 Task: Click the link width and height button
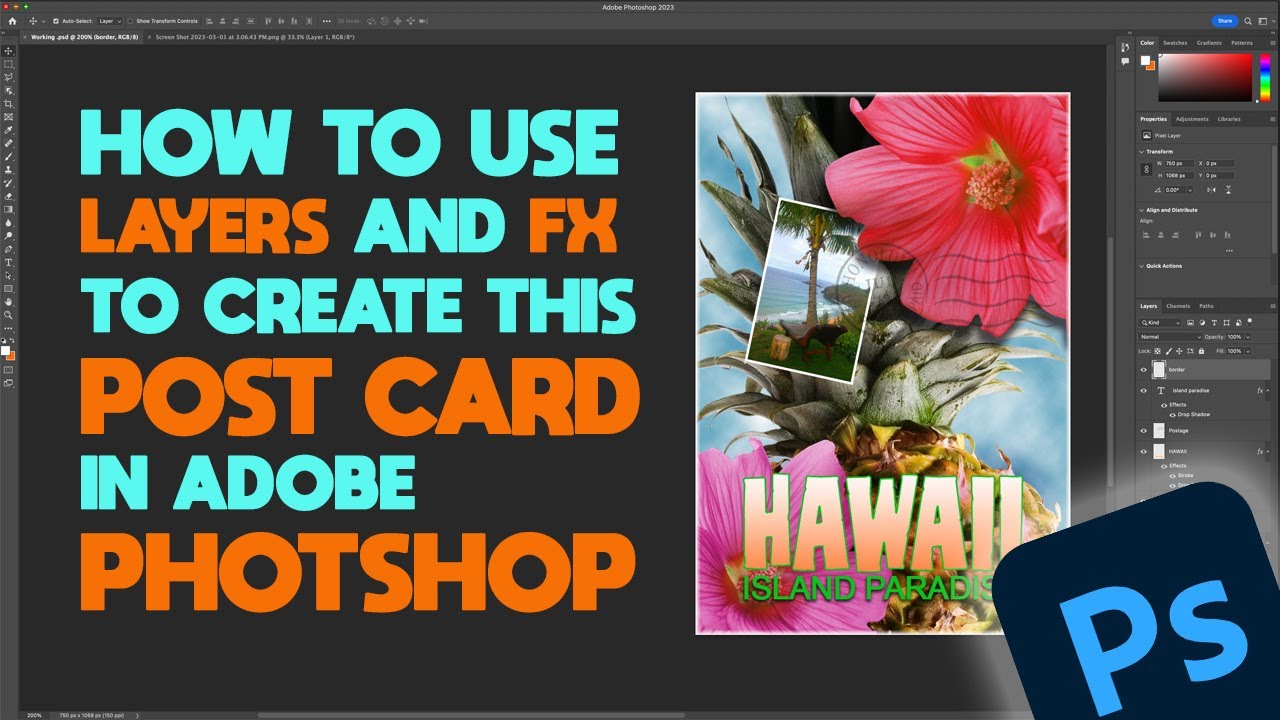[1146, 169]
